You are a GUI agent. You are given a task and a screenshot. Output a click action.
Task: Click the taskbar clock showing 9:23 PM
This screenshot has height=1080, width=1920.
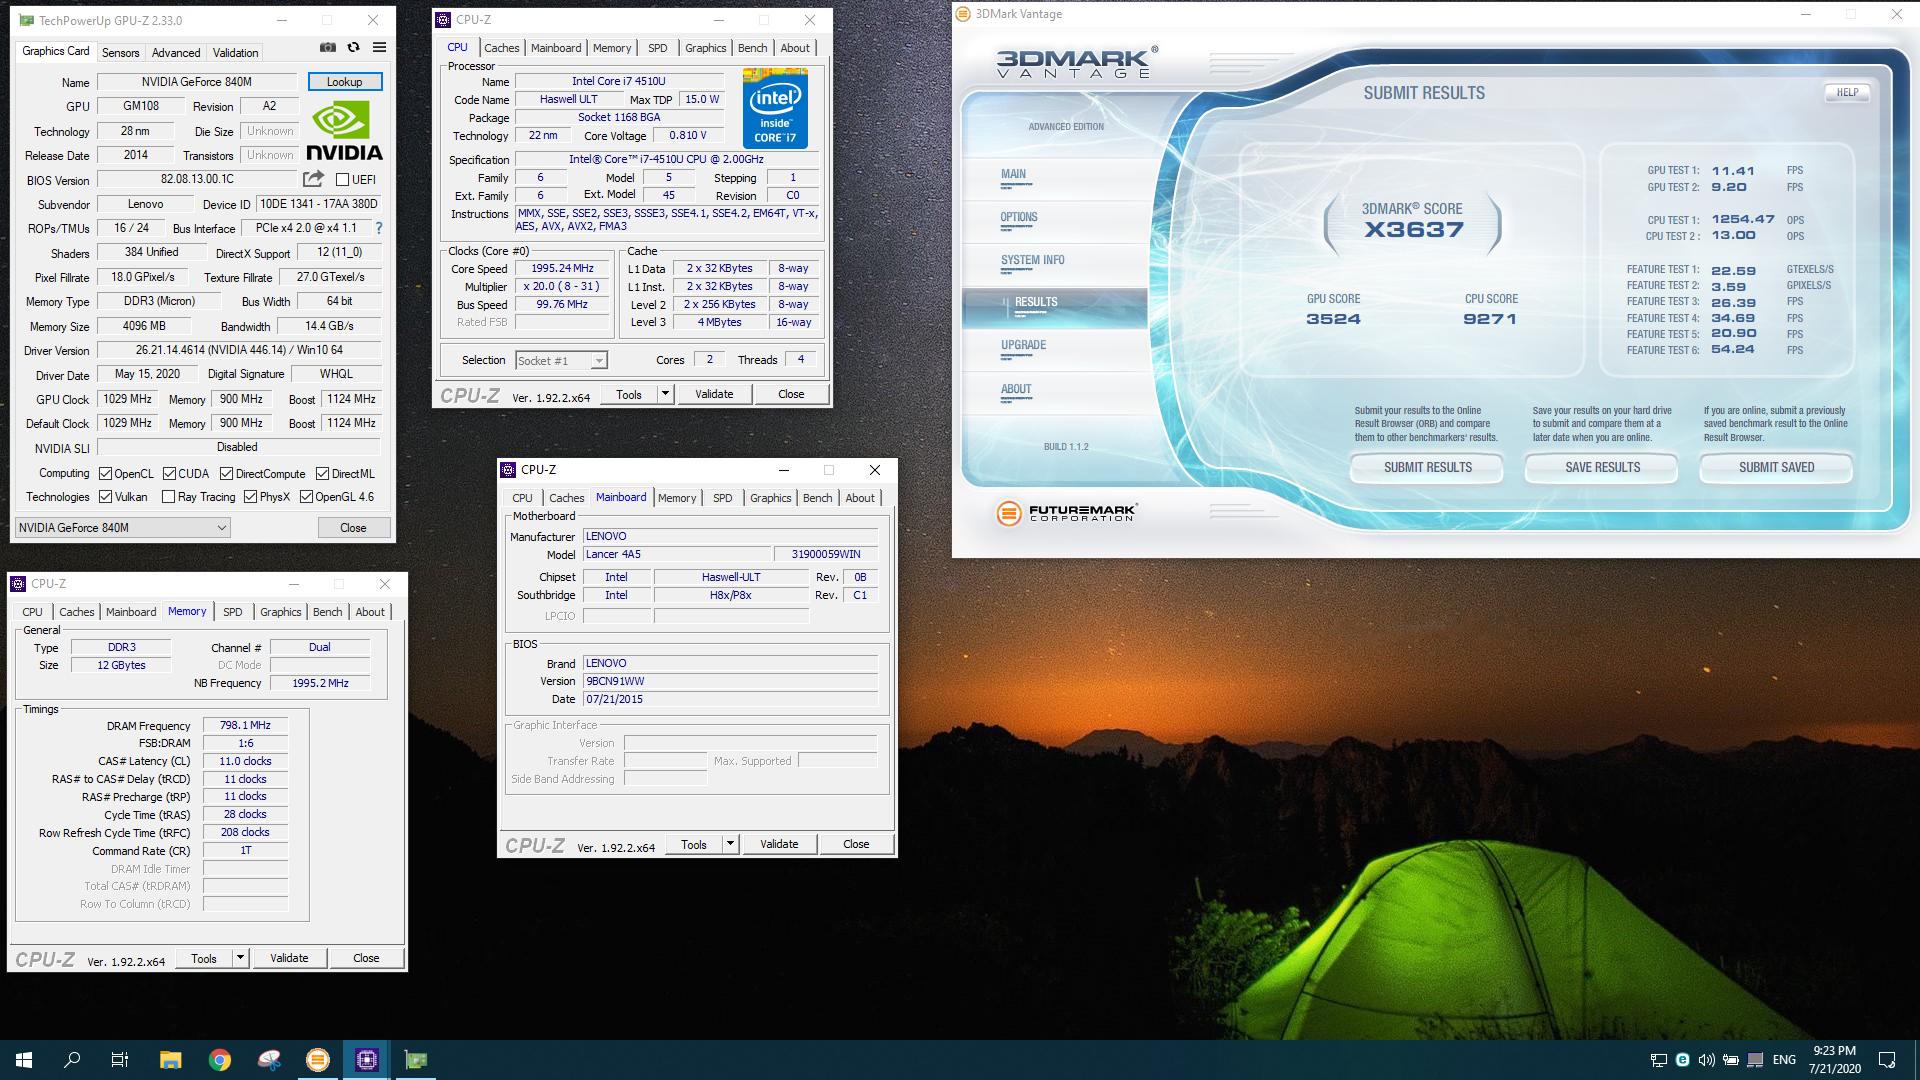(x=1835, y=1059)
